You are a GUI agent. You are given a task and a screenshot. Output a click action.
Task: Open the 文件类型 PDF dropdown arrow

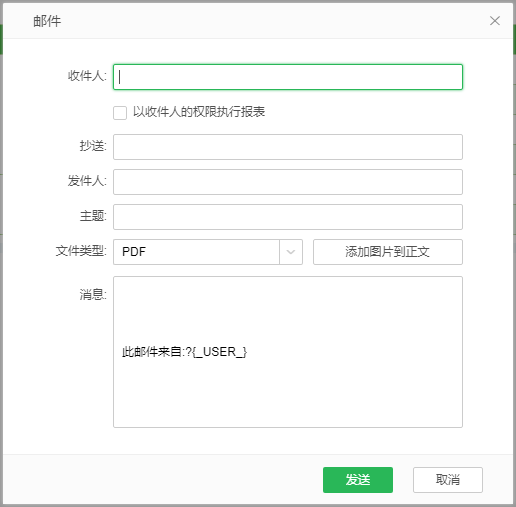tap(291, 252)
